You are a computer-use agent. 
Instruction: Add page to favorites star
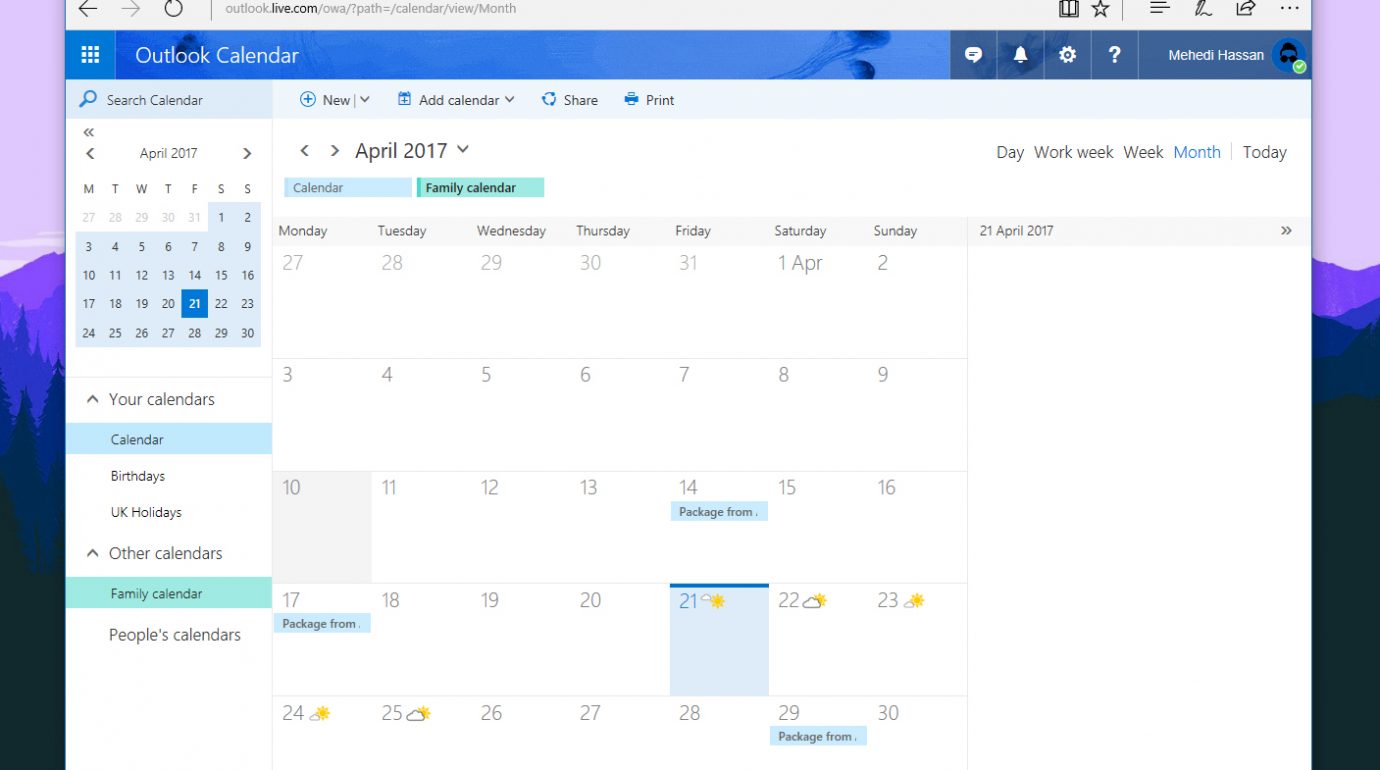1100,9
